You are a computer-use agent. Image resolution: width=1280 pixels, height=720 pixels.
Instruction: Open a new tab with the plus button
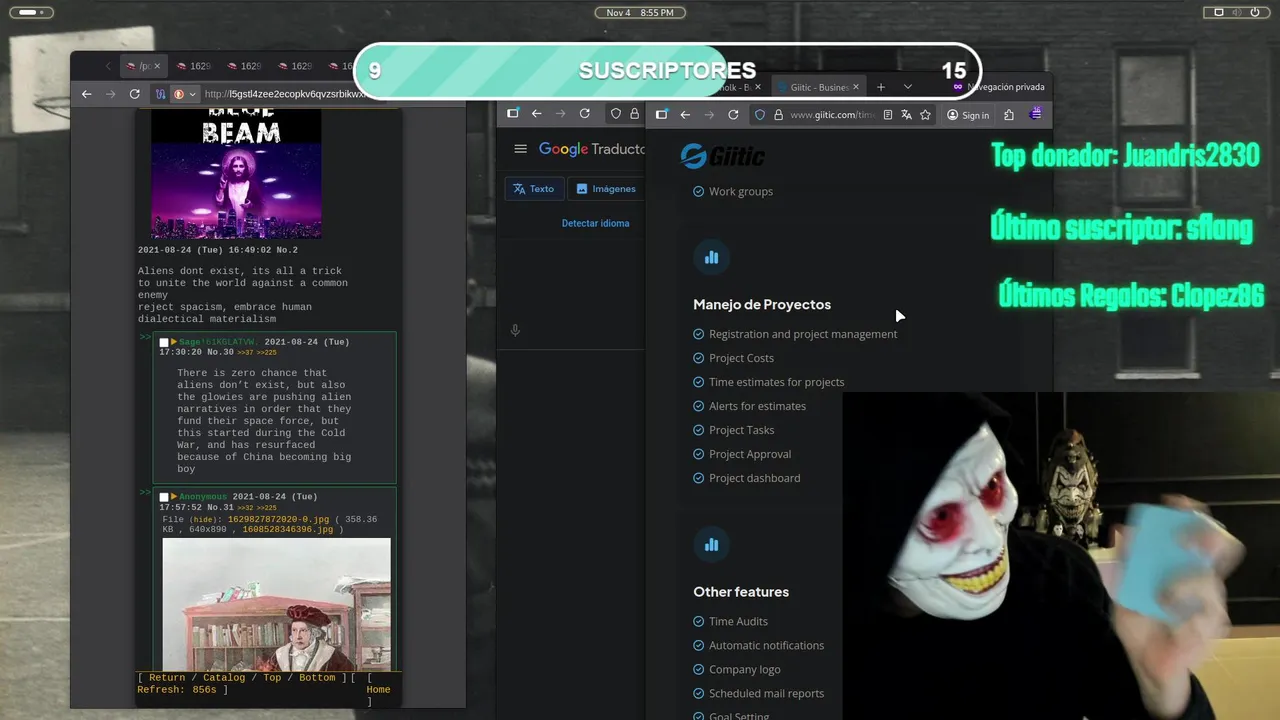click(x=881, y=87)
